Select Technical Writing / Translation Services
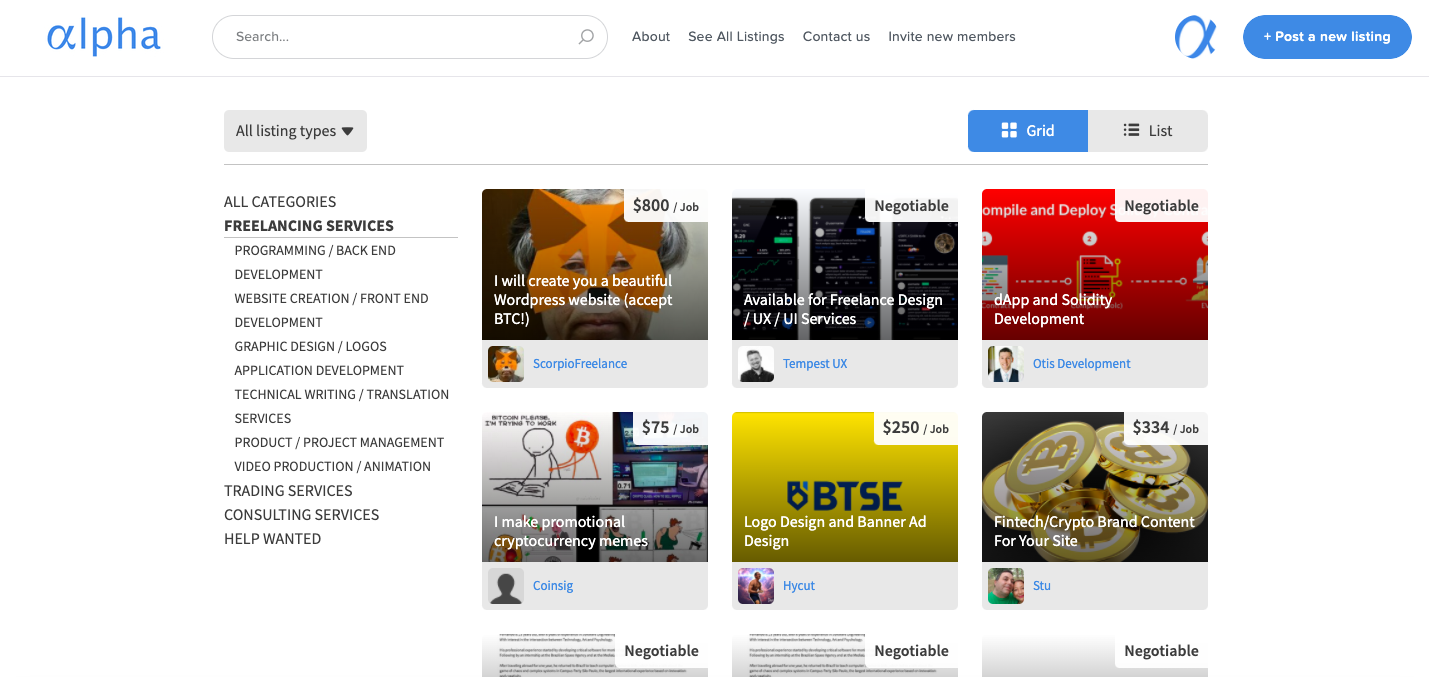The height and width of the screenshot is (677, 1429). [x=342, y=406]
